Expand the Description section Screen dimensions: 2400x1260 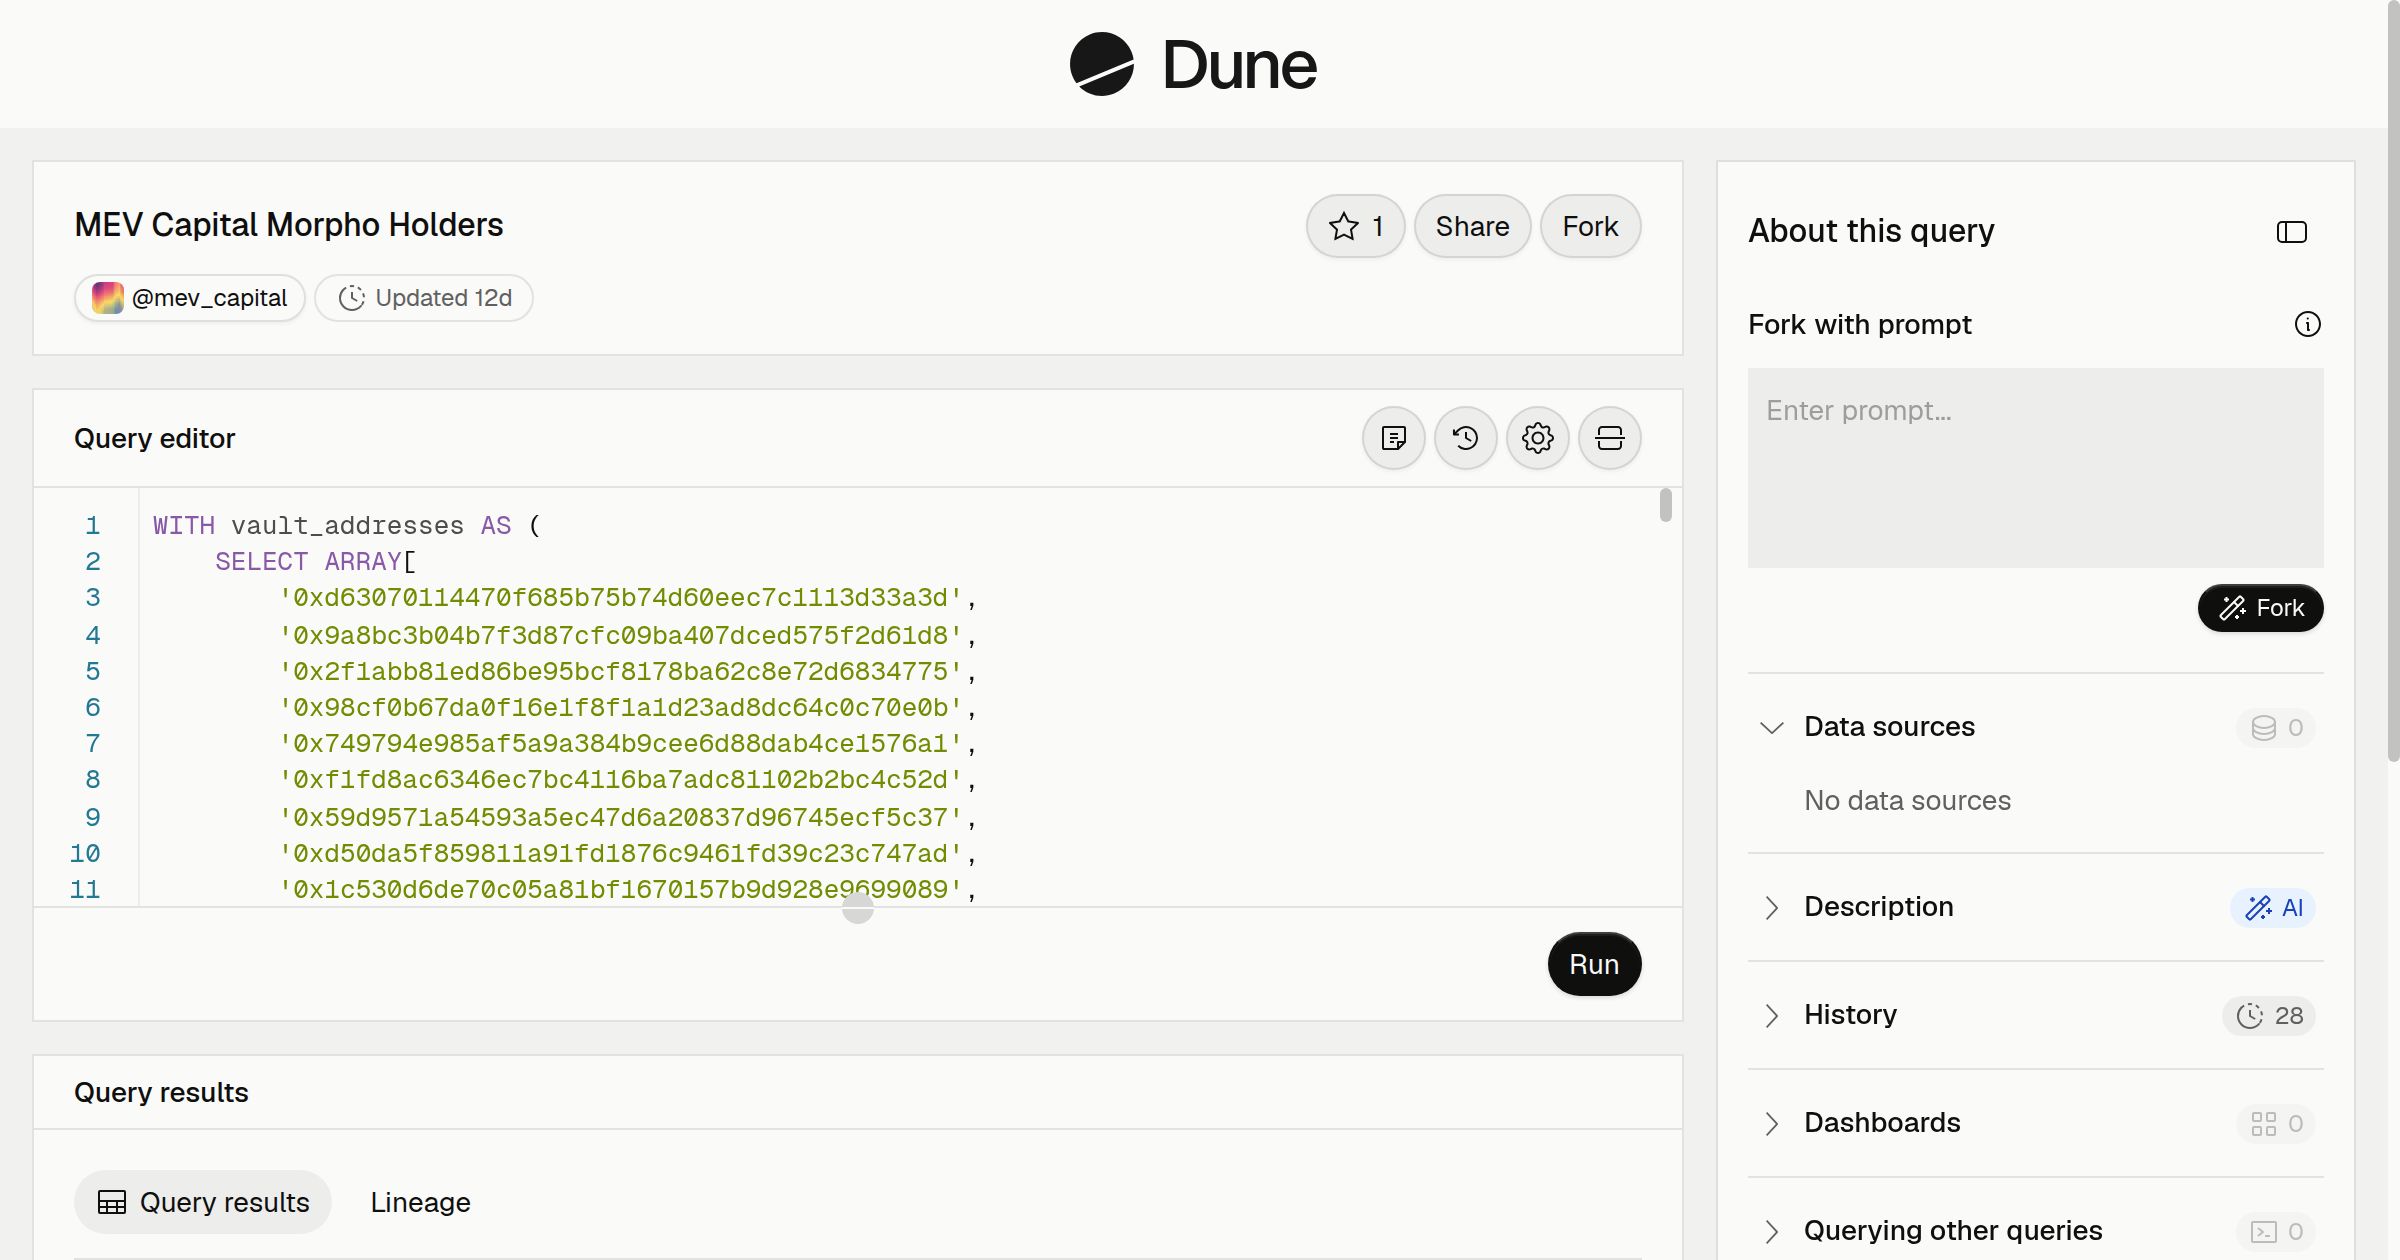(x=1771, y=907)
